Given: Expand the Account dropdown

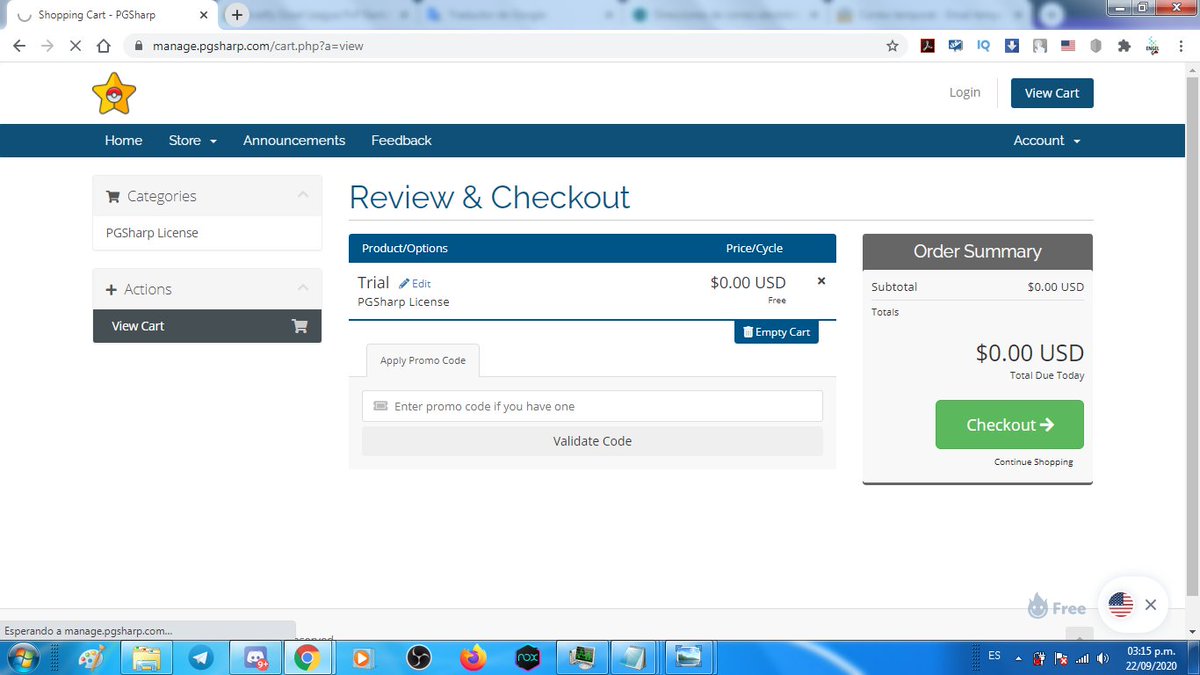Looking at the screenshot, I should coord(1047,141).
